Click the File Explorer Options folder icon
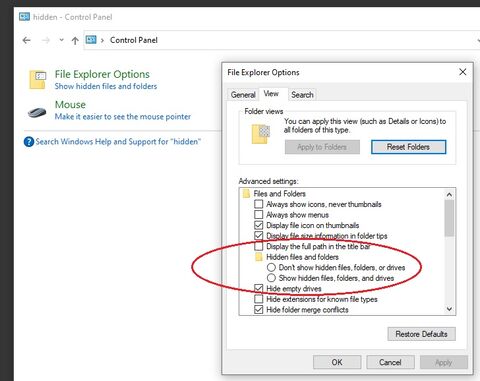This screenshot has width=480, height=381. [x=38, y=79]
